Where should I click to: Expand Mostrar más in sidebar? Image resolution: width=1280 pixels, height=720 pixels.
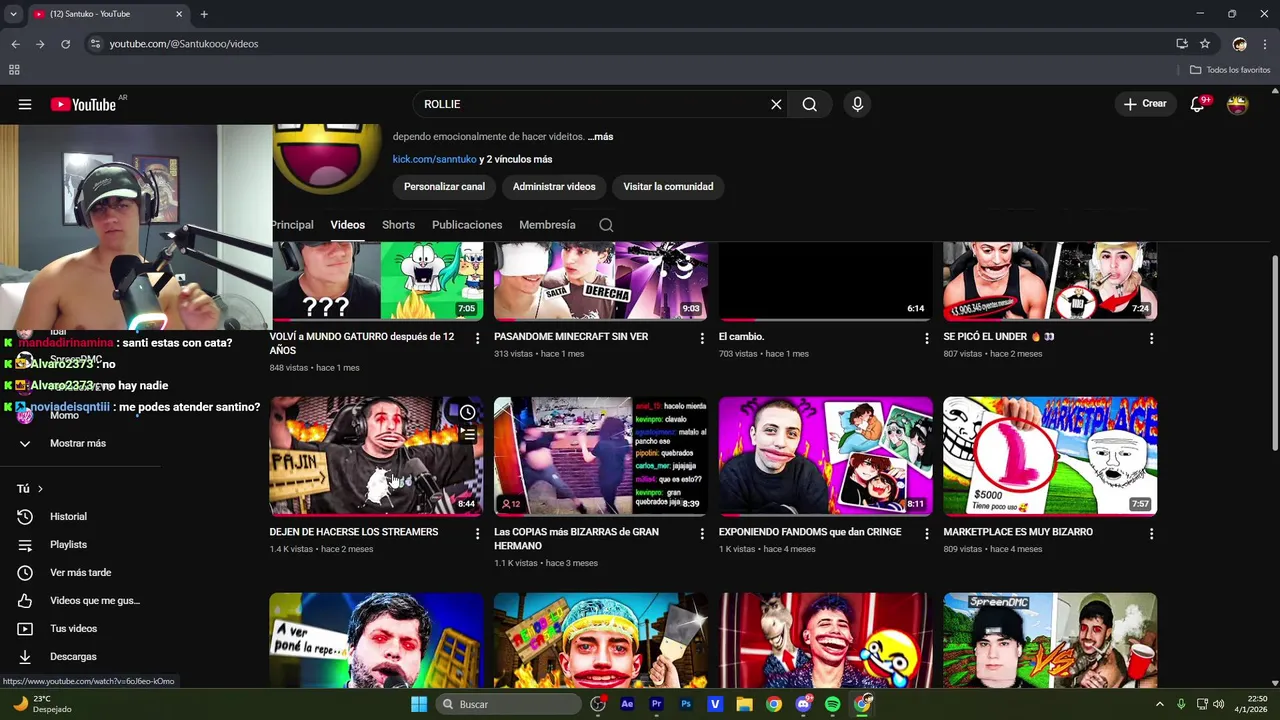click(x=78, y=443)
